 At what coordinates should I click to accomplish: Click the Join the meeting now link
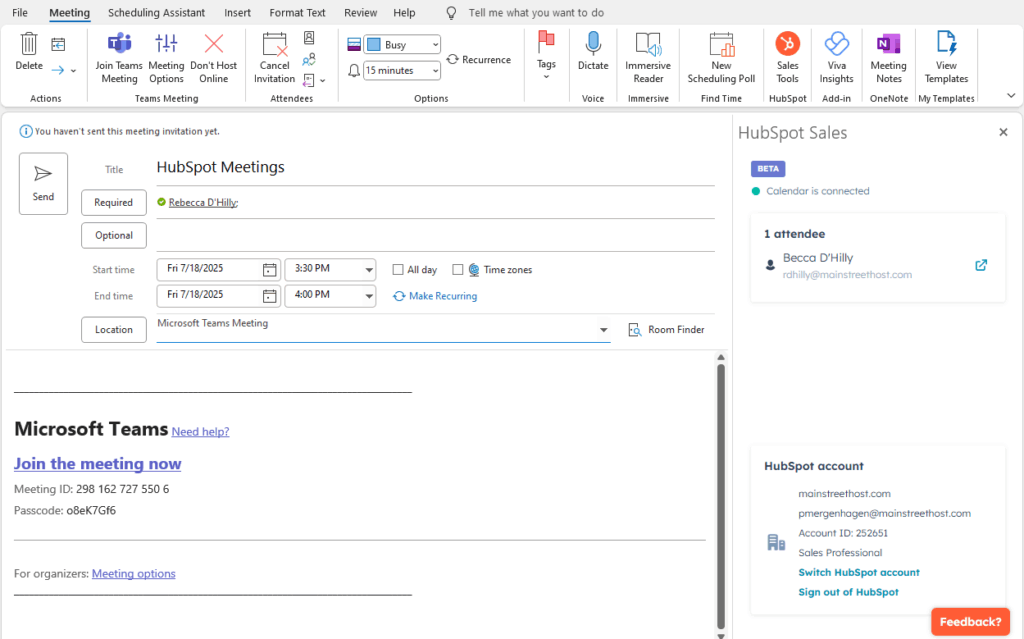pyautogui.click(x=97, y=463)
